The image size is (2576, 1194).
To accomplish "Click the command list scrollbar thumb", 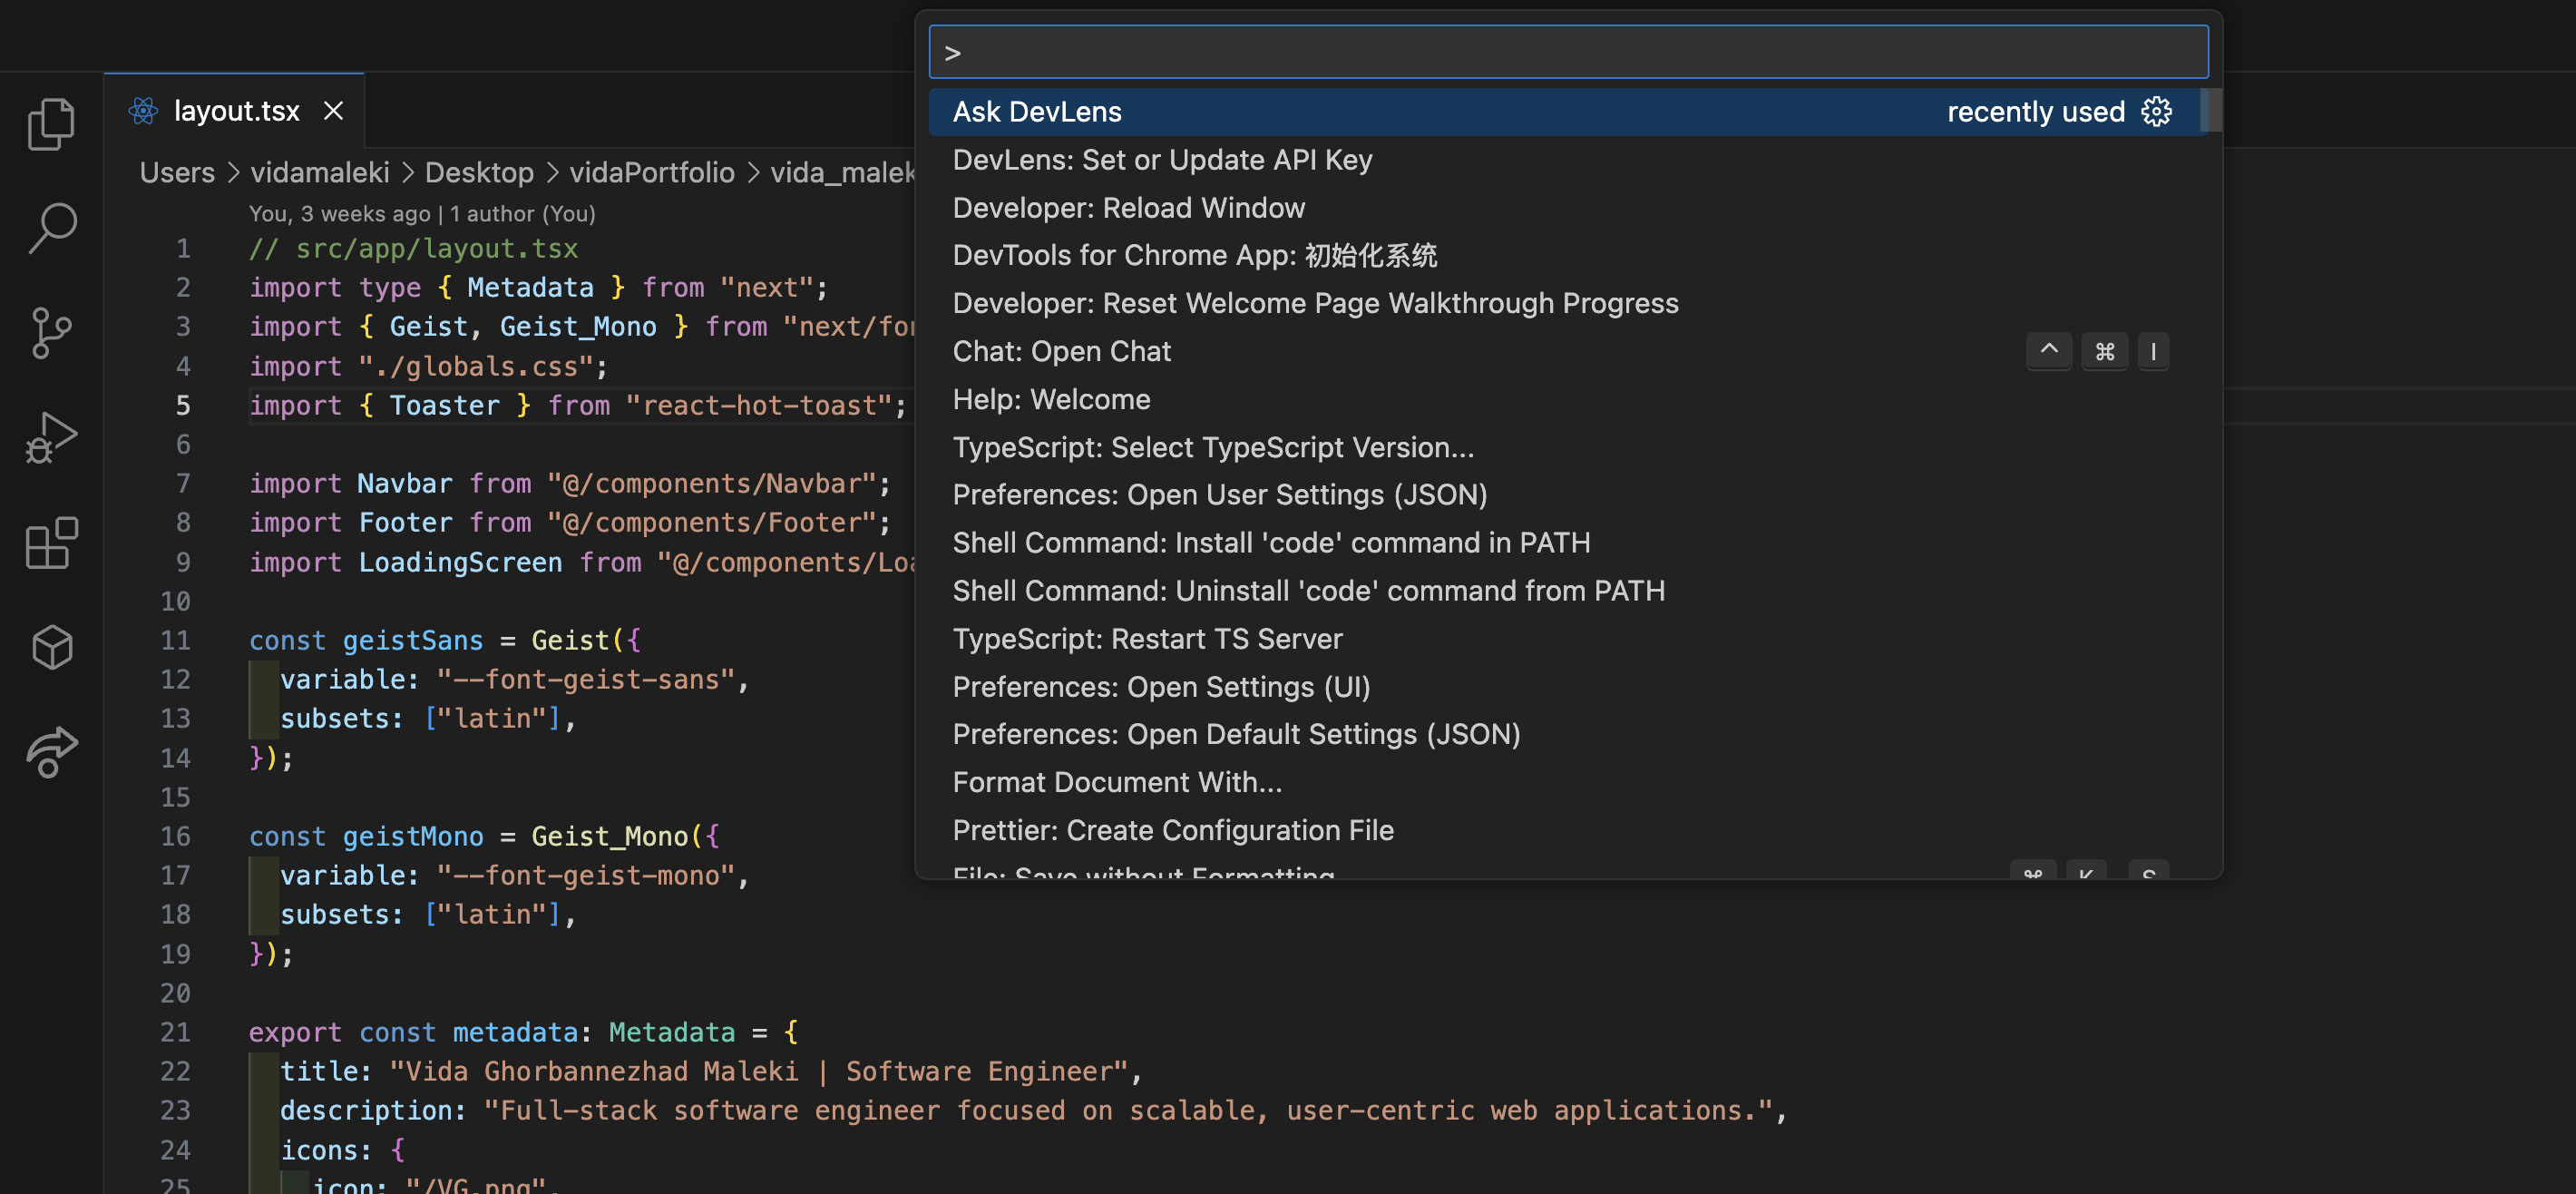I will 2210,110.
